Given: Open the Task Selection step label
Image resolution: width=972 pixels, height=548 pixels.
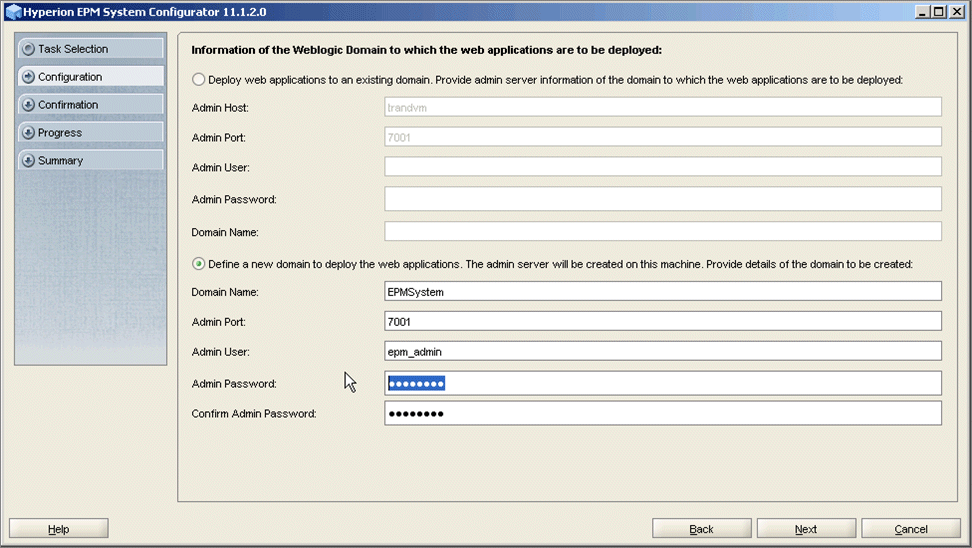Looking at the screenshot, I should pyautogui.click(x=73, y=49).
